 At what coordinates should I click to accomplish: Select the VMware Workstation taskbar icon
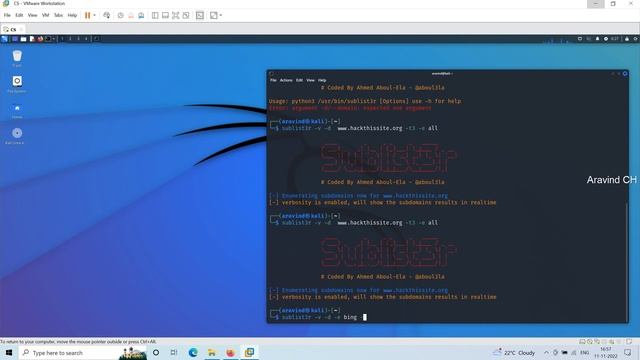pyautogui.click(x=249, y=353)
